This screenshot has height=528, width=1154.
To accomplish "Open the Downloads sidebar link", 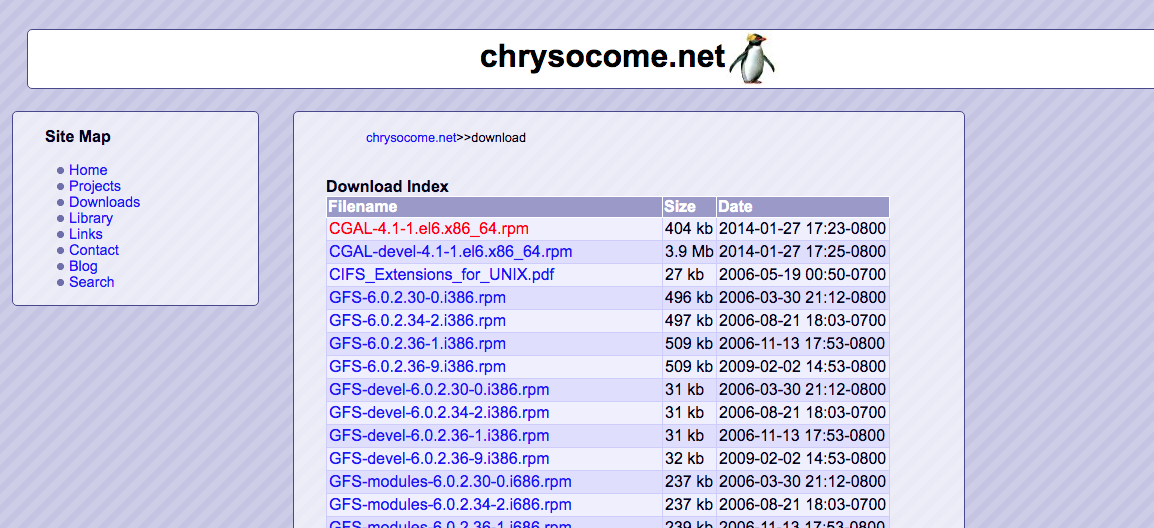I will (x=105, y=202).
